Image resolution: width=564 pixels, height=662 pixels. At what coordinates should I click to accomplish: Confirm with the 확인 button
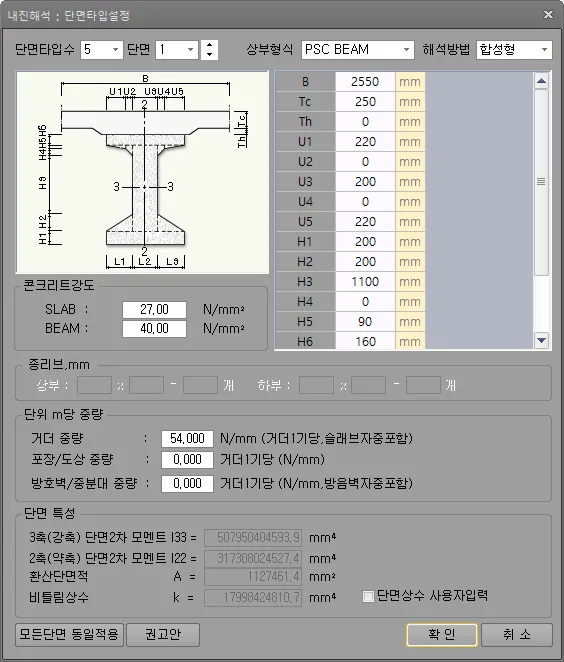point(442,635)
